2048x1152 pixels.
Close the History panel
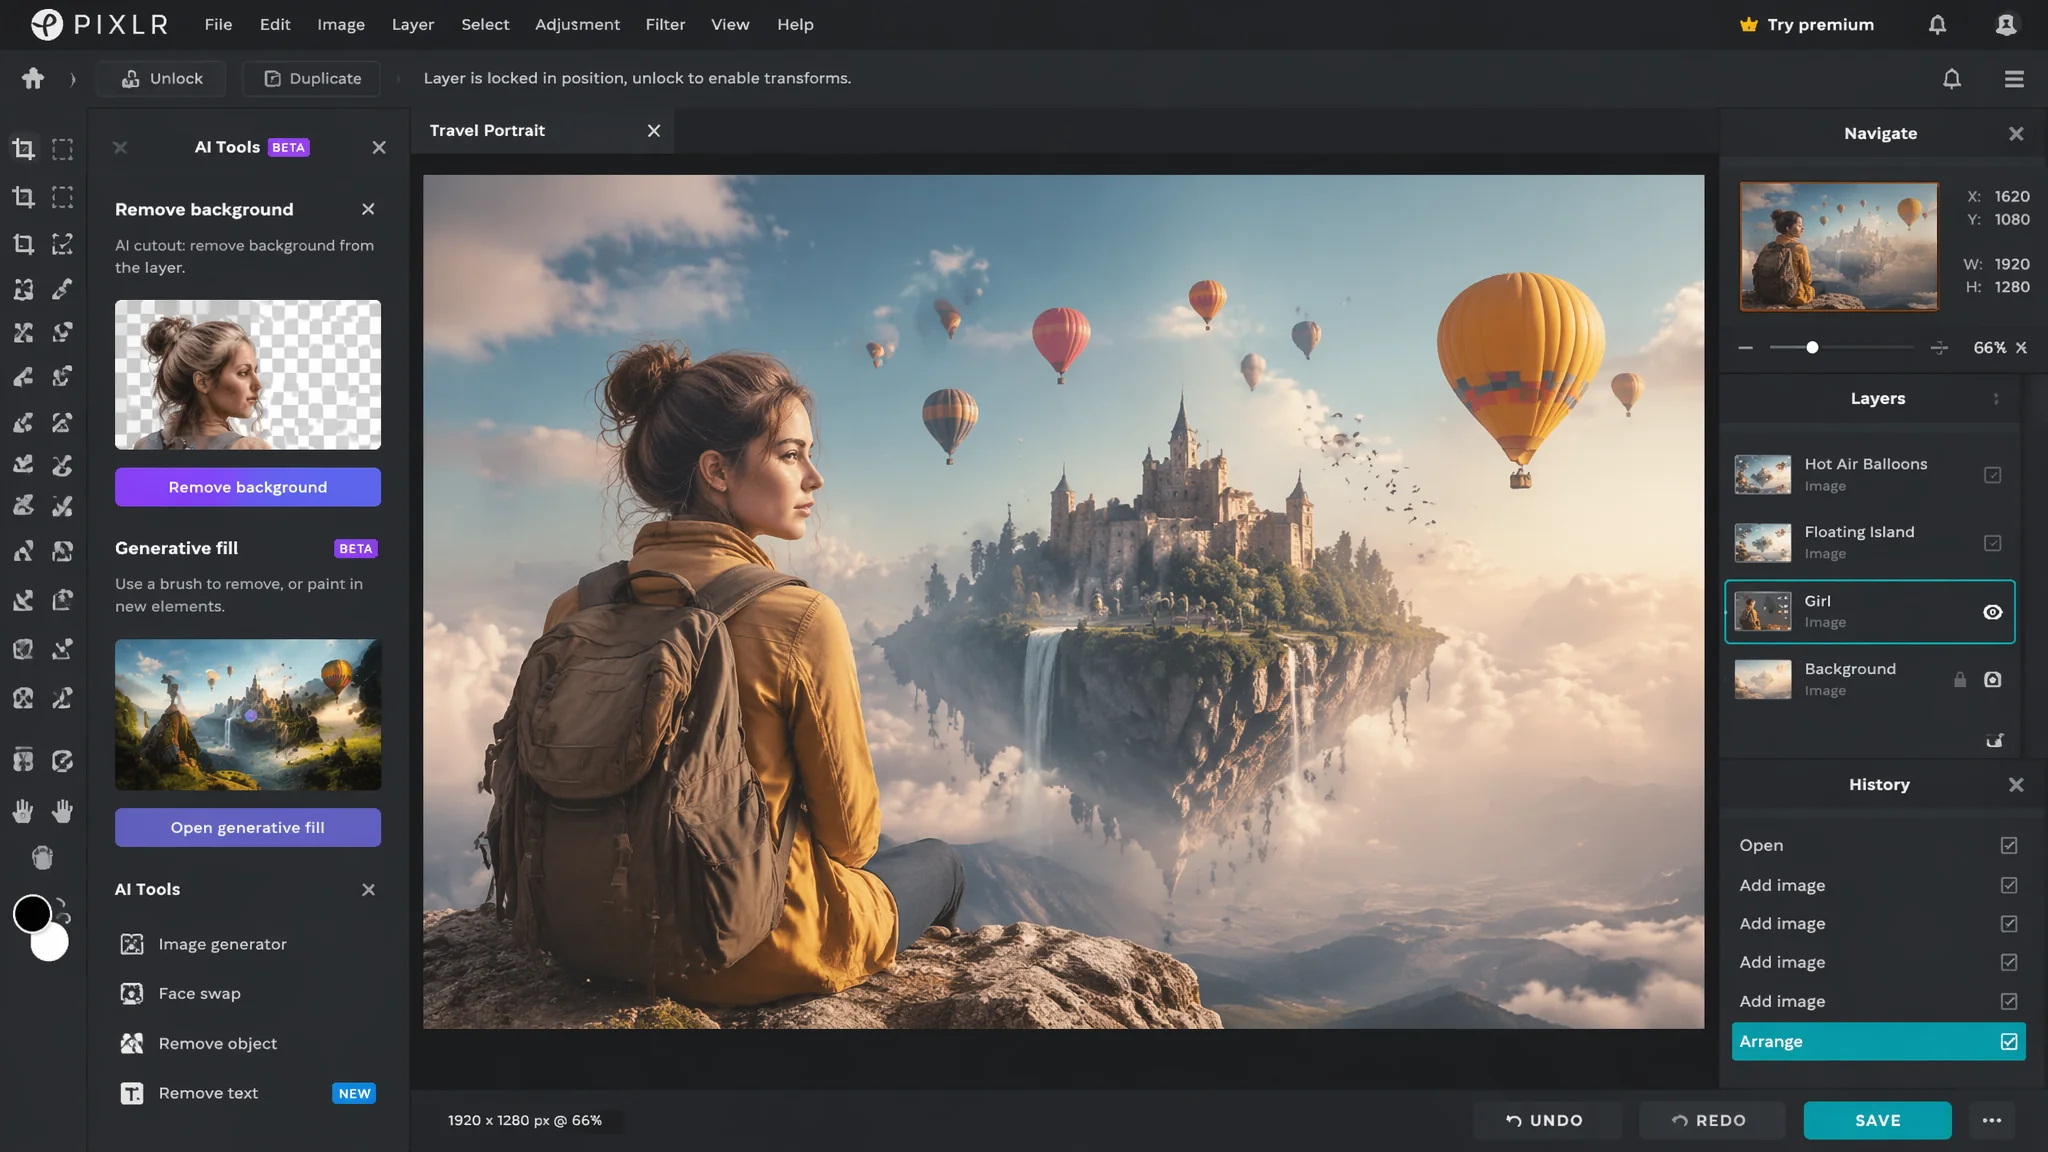tap(2016, 785)
